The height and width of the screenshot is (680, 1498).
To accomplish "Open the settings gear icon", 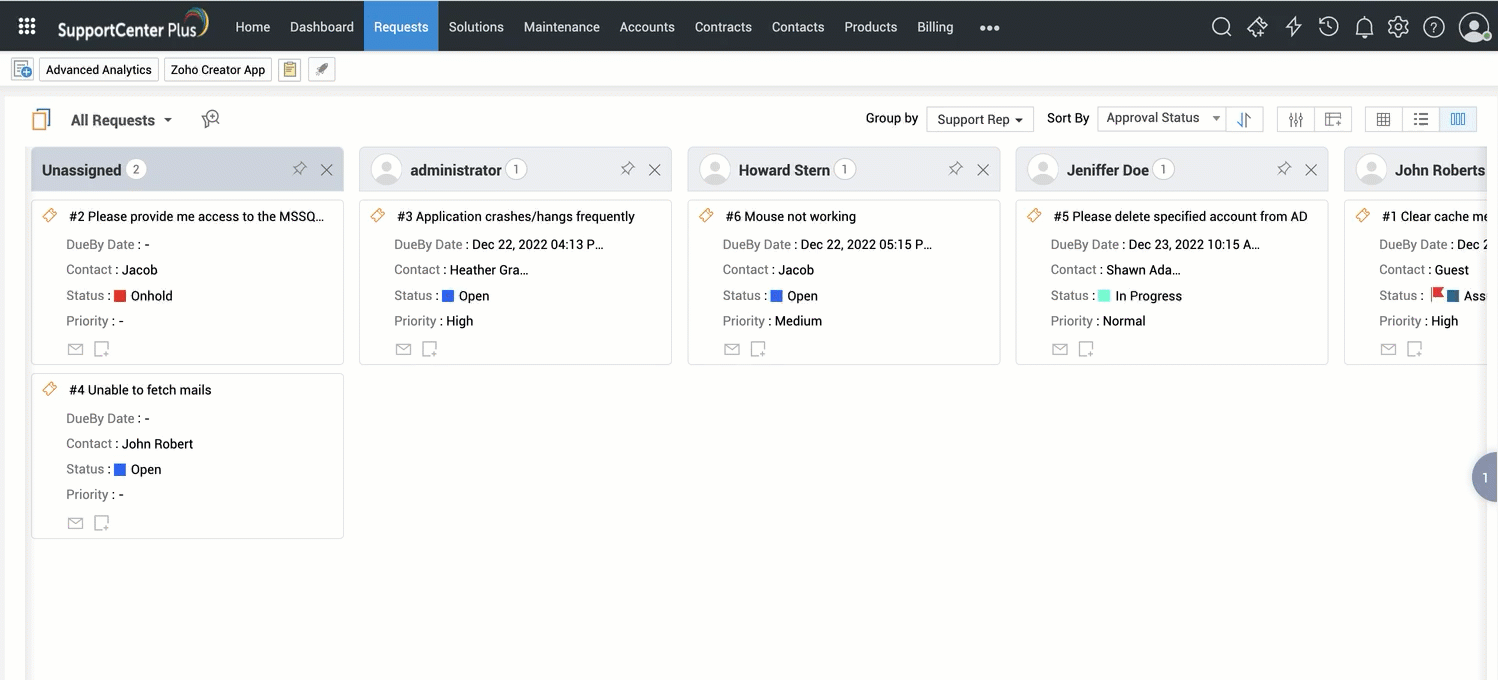I will (x=1398, y=27).
